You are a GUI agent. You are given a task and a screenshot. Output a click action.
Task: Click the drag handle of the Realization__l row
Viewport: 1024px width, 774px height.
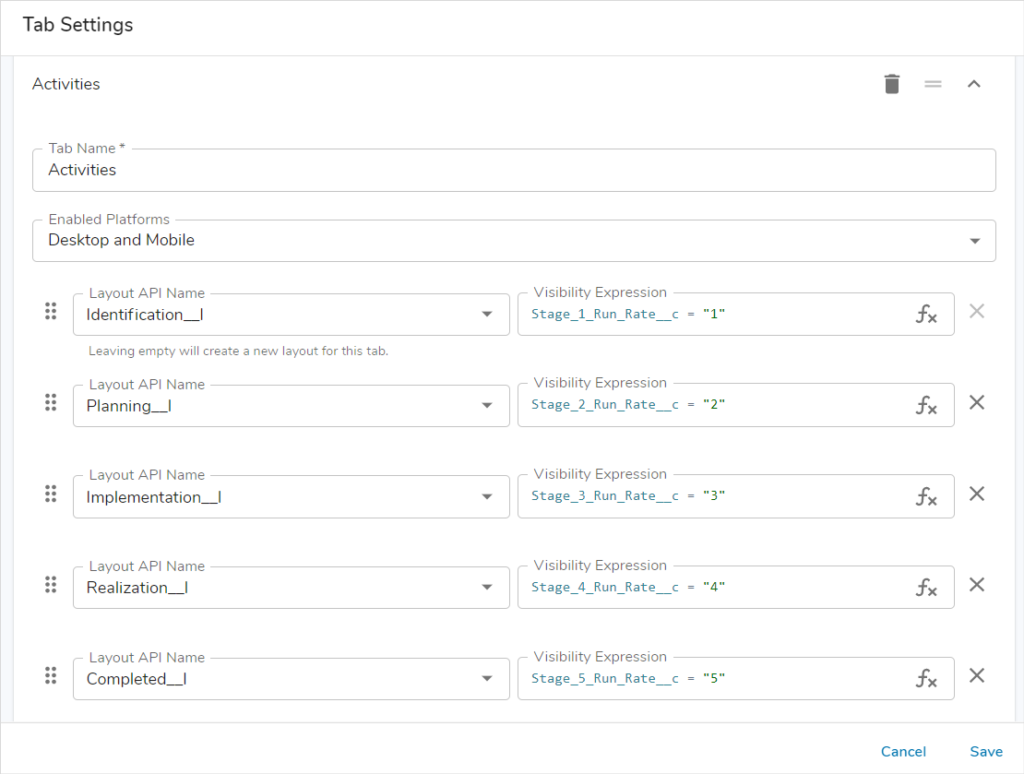51,584
